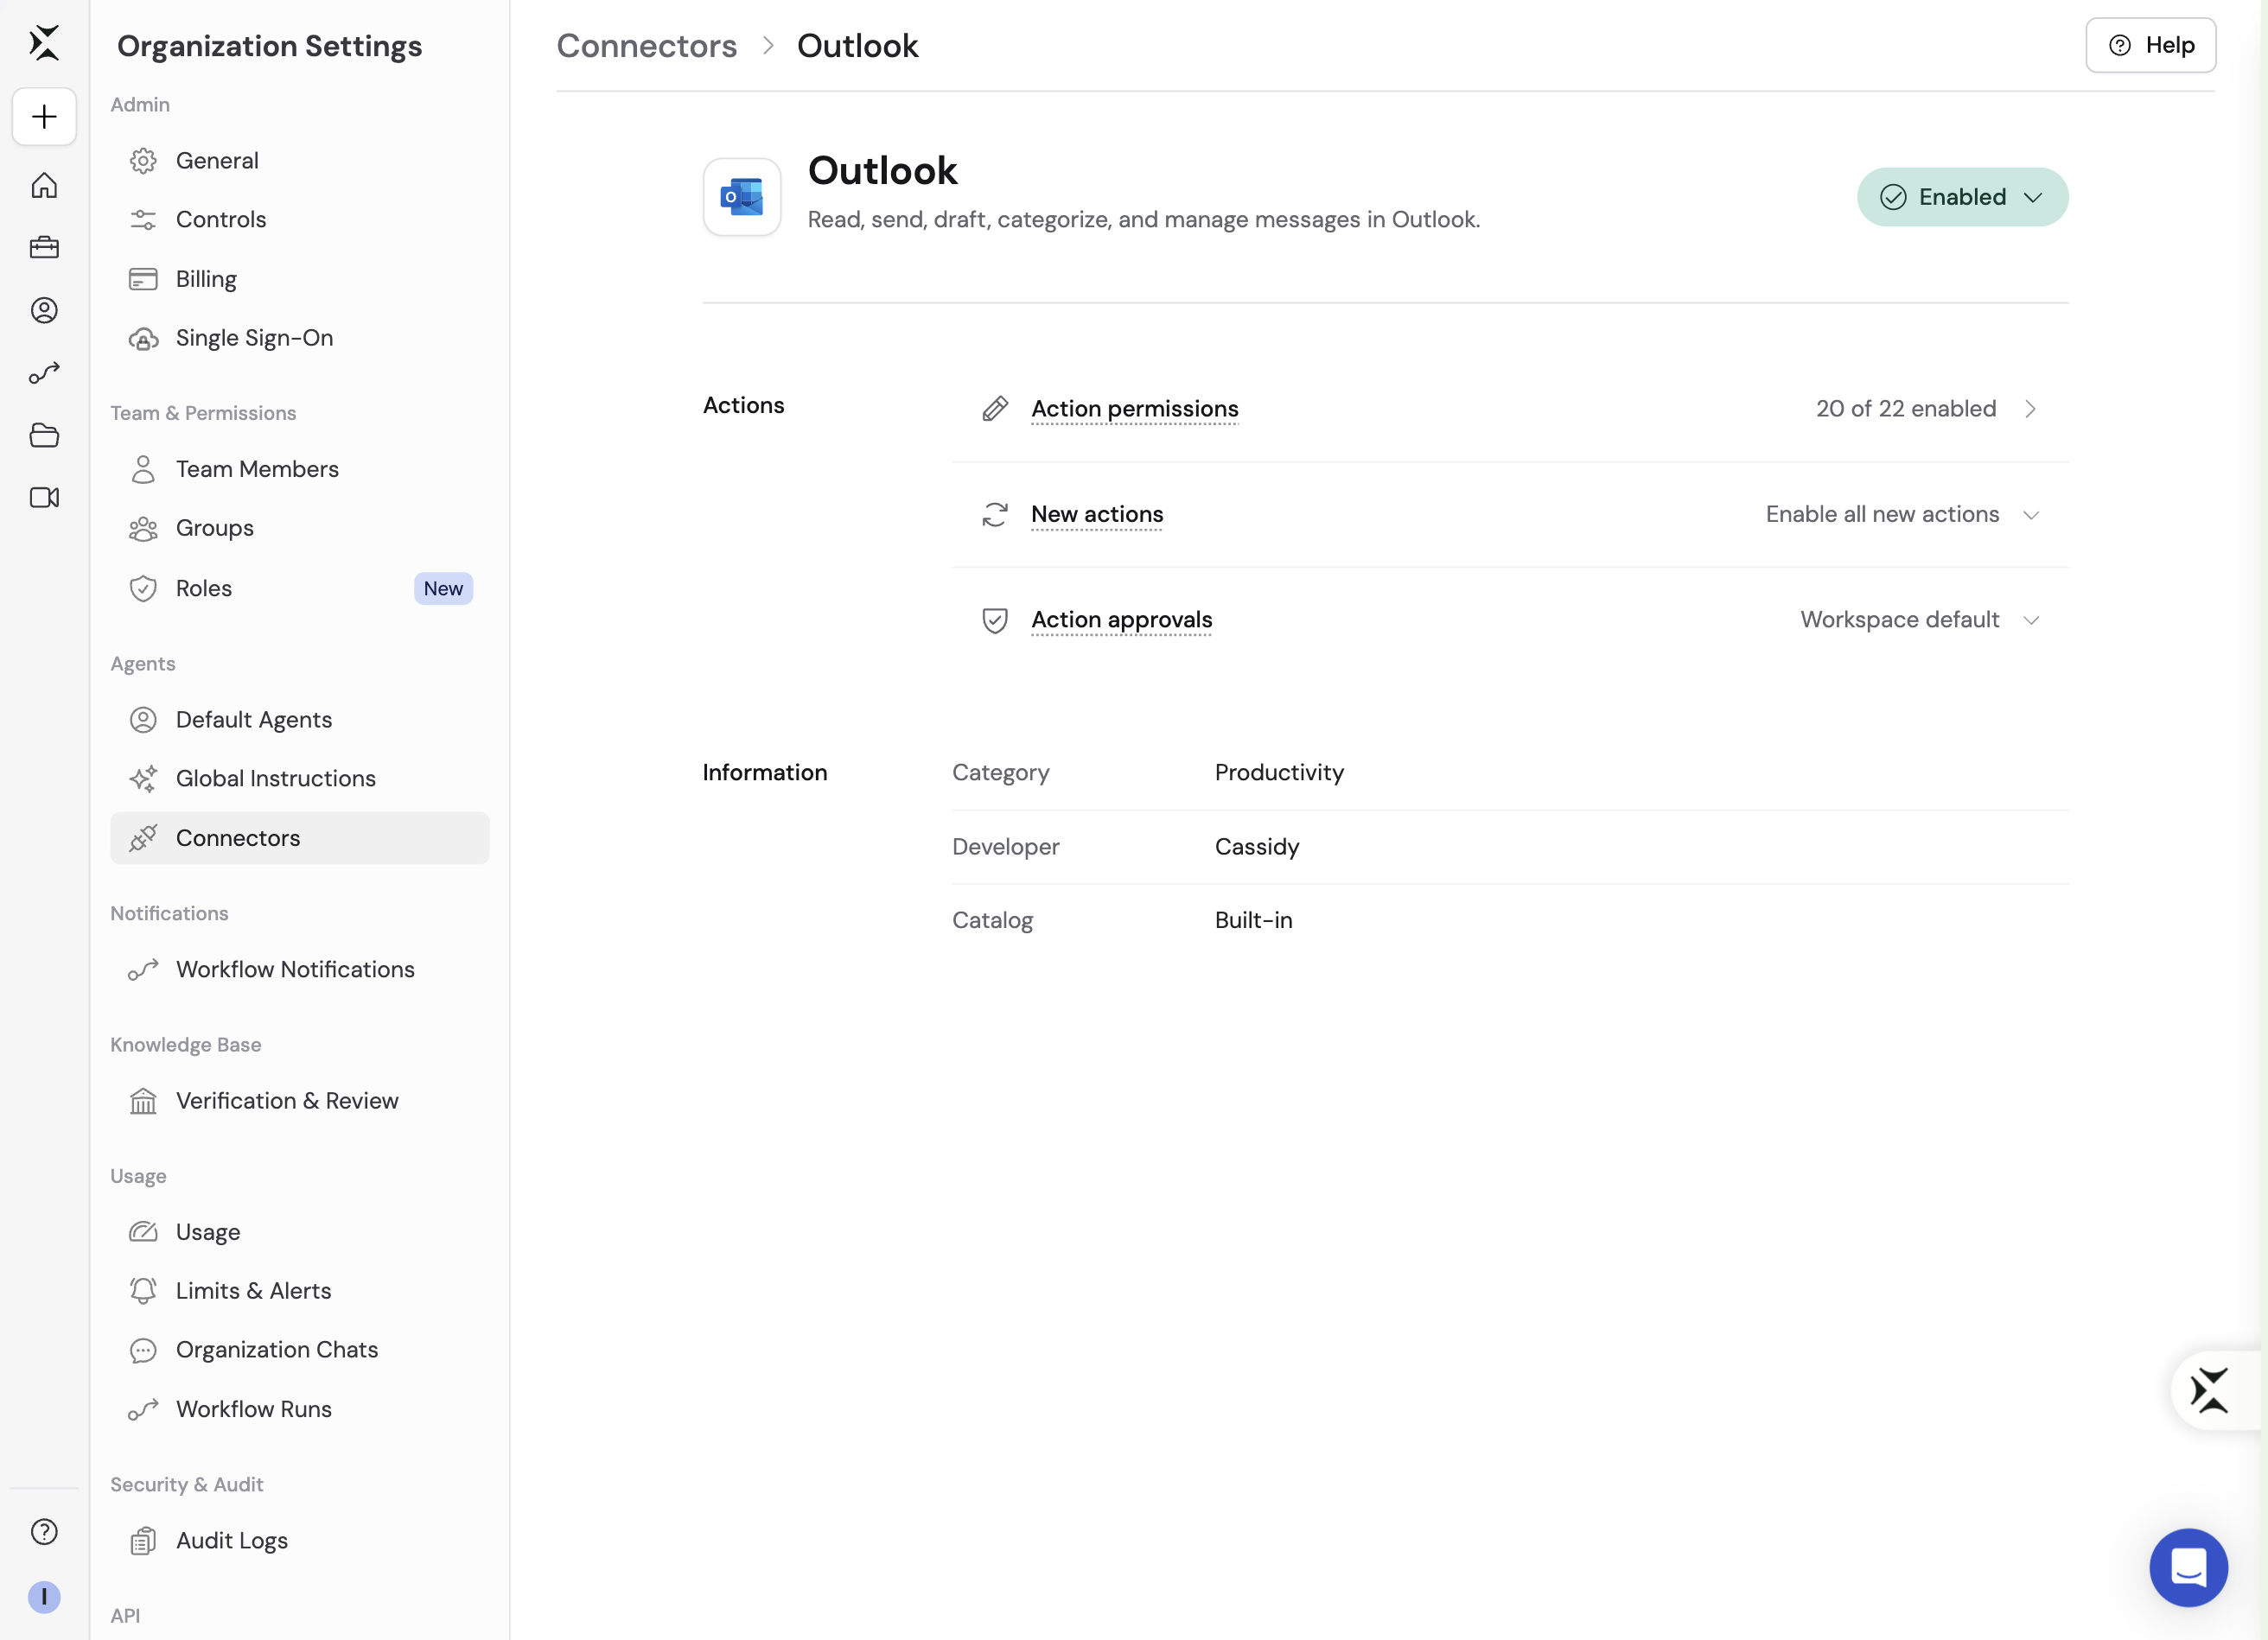Click the user avatar labeled I
The image size is (2268, 1640).
44,1597
